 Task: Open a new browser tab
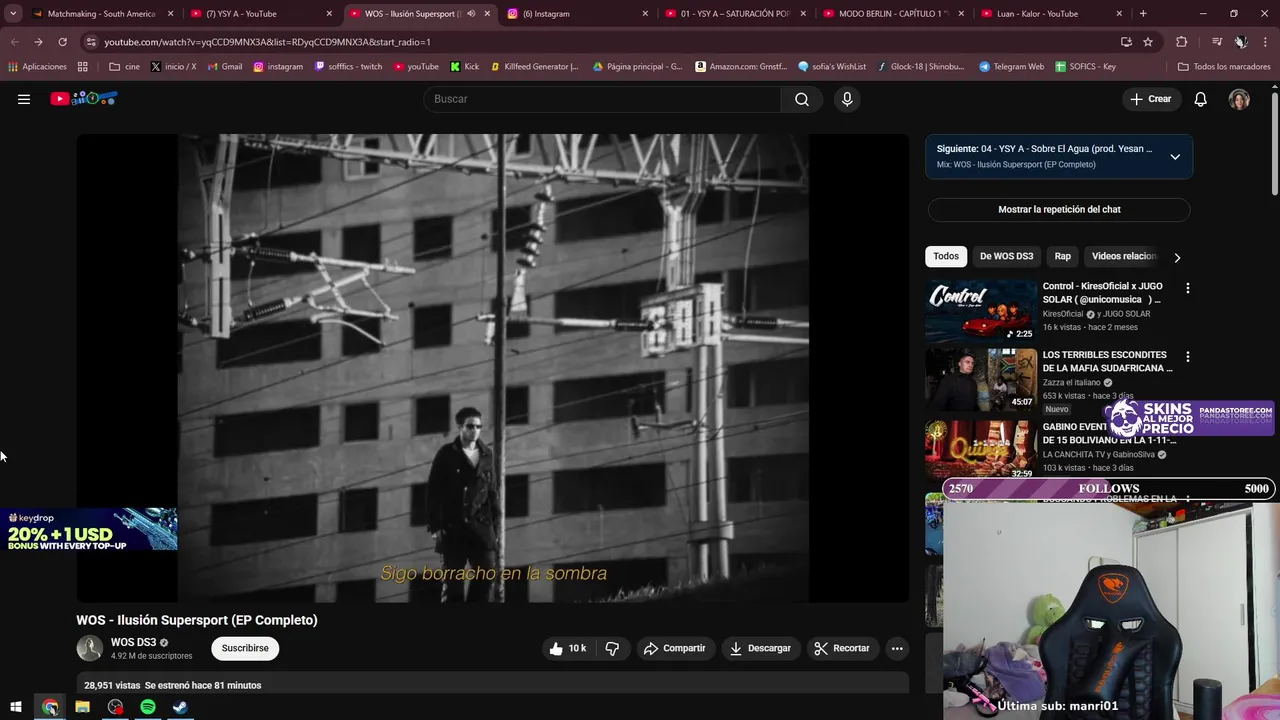1143,14
